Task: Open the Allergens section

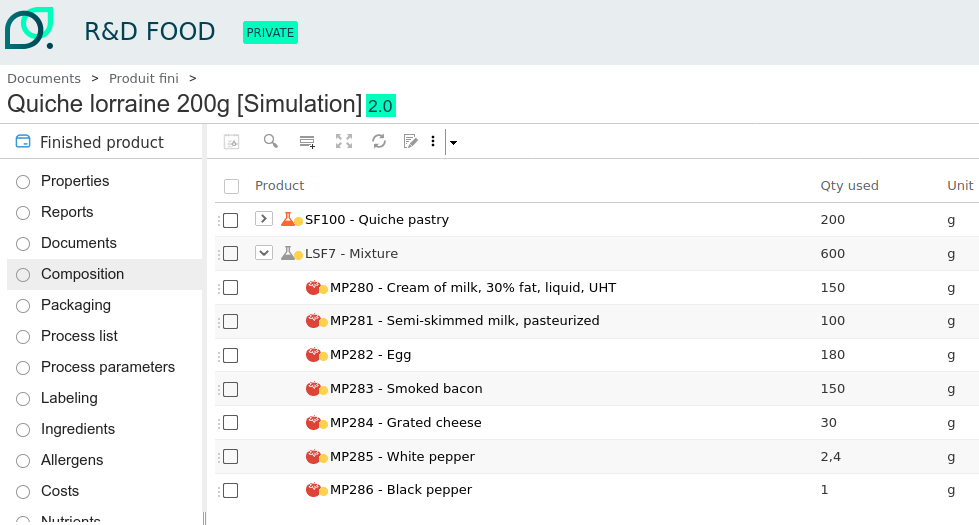Action: (x=72, y=460)
